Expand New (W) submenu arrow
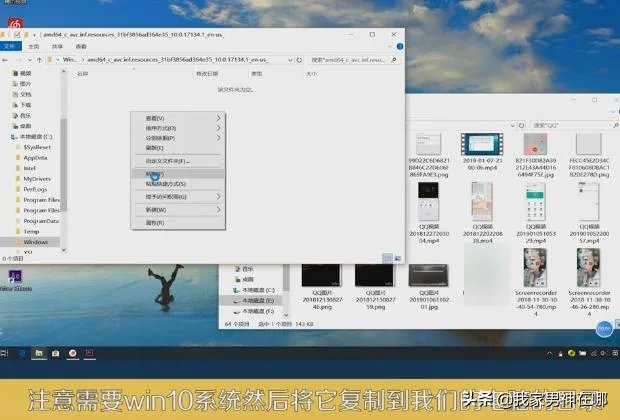The width and height of the screenshot is (620, 420). pyautogui.click(x=219, y=210)
